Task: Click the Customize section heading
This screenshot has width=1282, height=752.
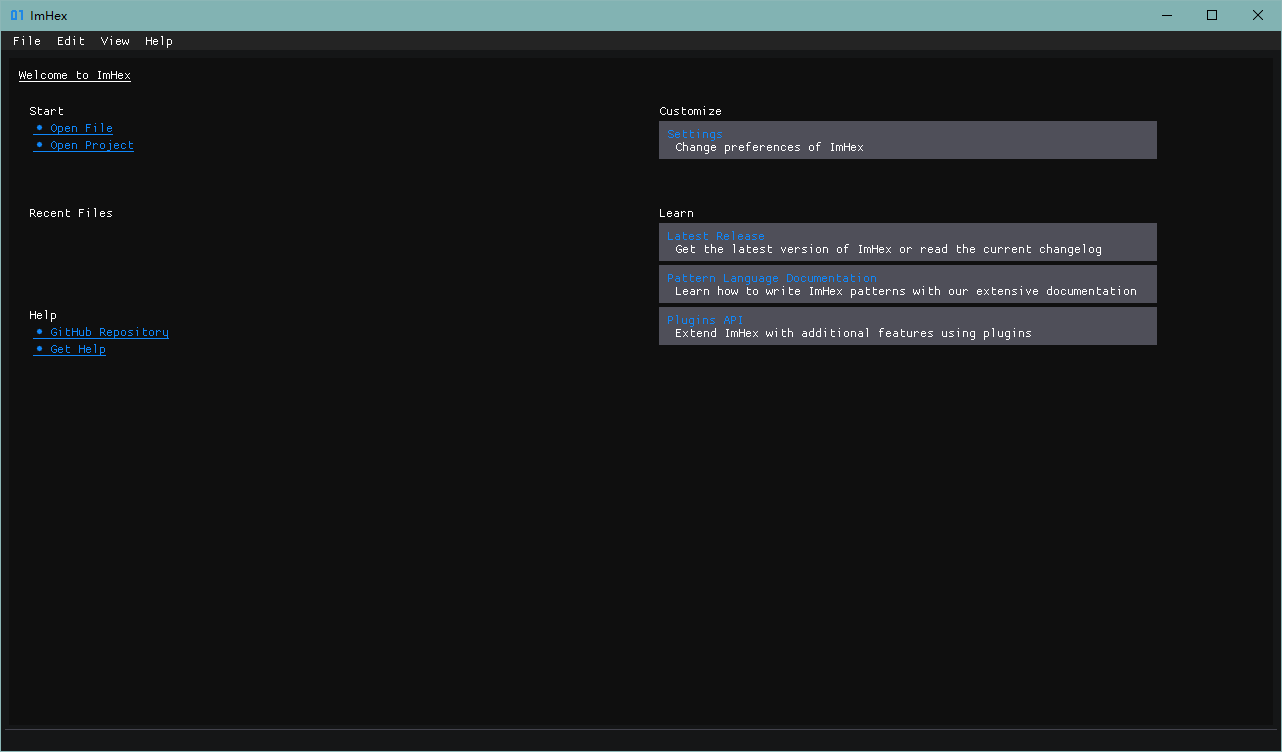Action: 690,111
